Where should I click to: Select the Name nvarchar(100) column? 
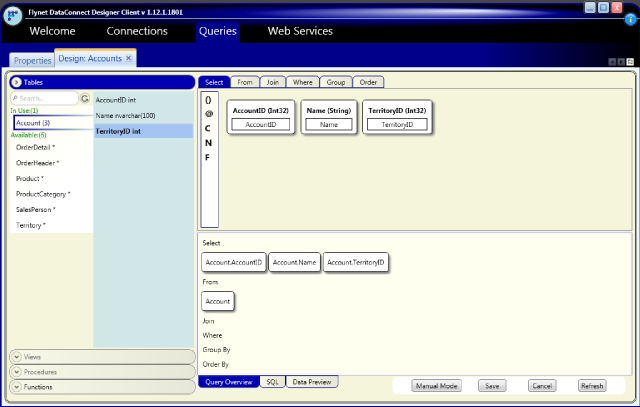pyautogui.click(x=144, y=116)
